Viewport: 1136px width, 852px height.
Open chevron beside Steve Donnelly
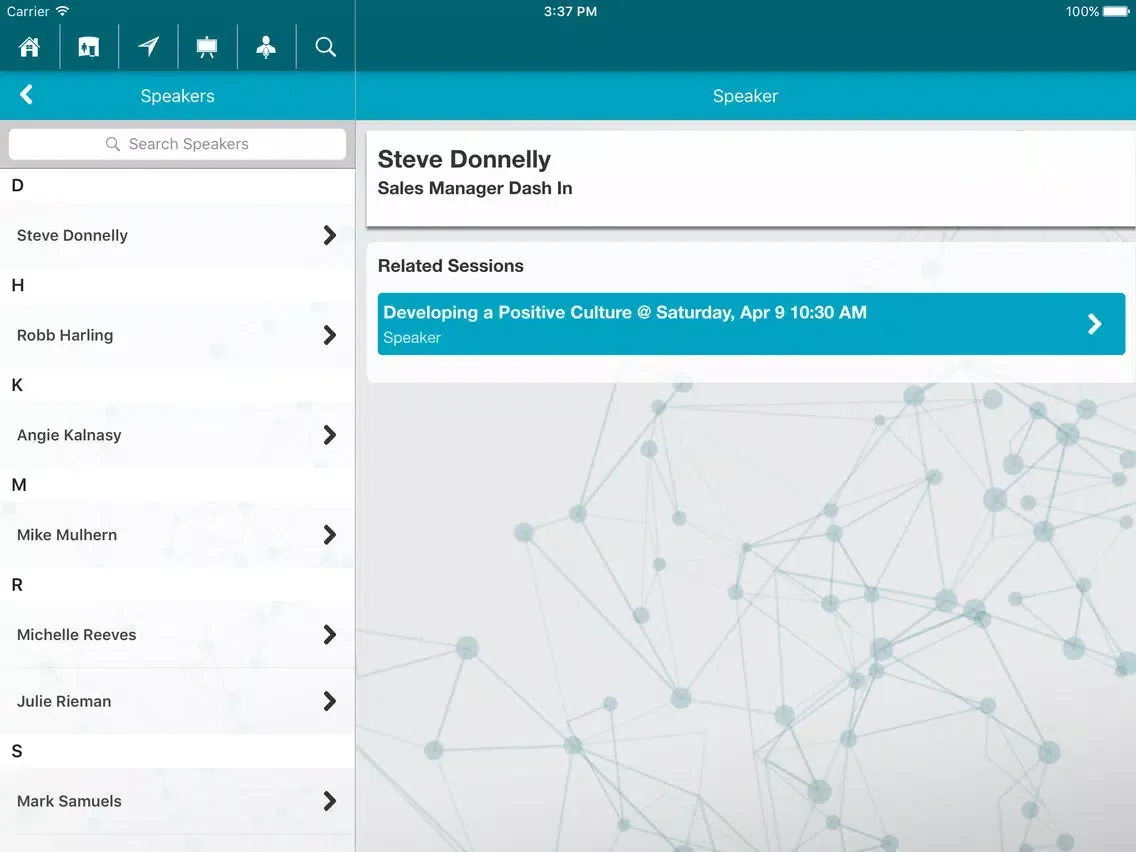tap(330, 235)
